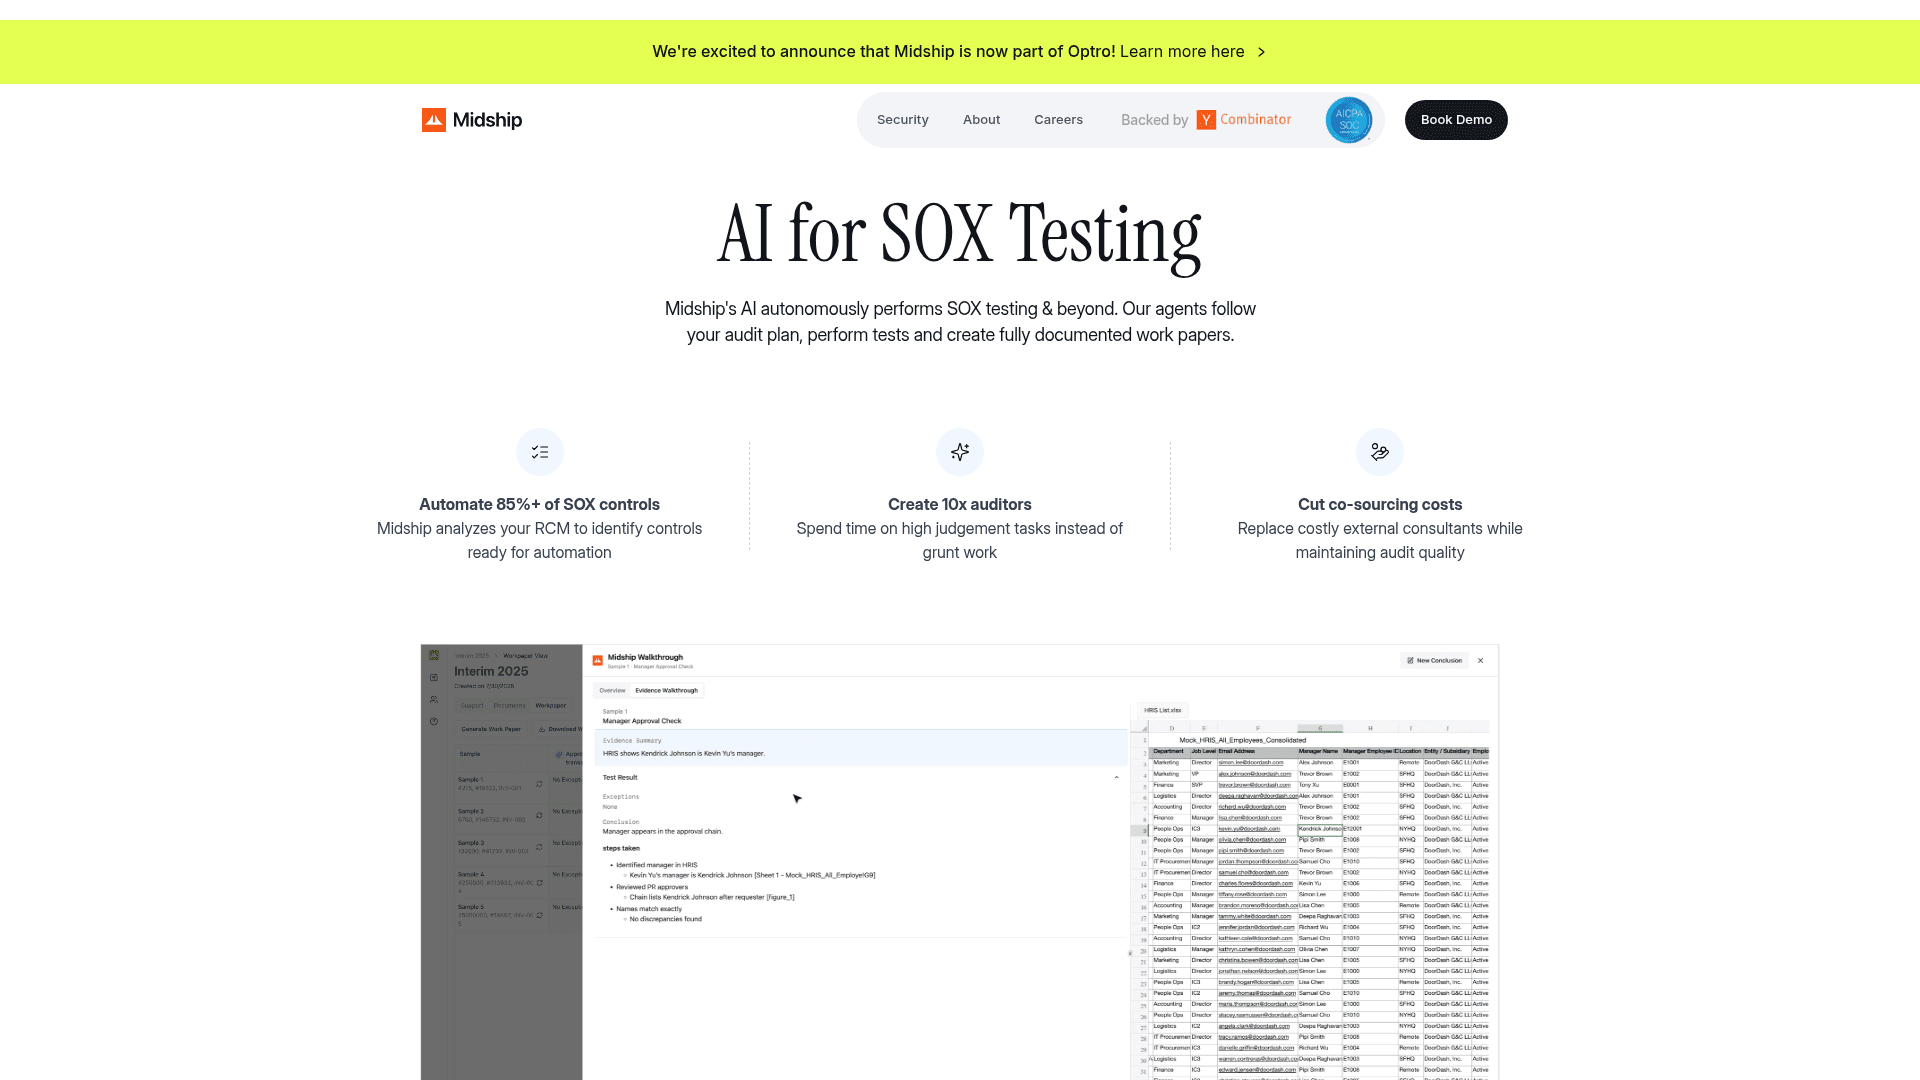This screenshot has width=1920, height=1080.
Task: Click the help icon in the demo sidebar
Action: tap(434, 722)
